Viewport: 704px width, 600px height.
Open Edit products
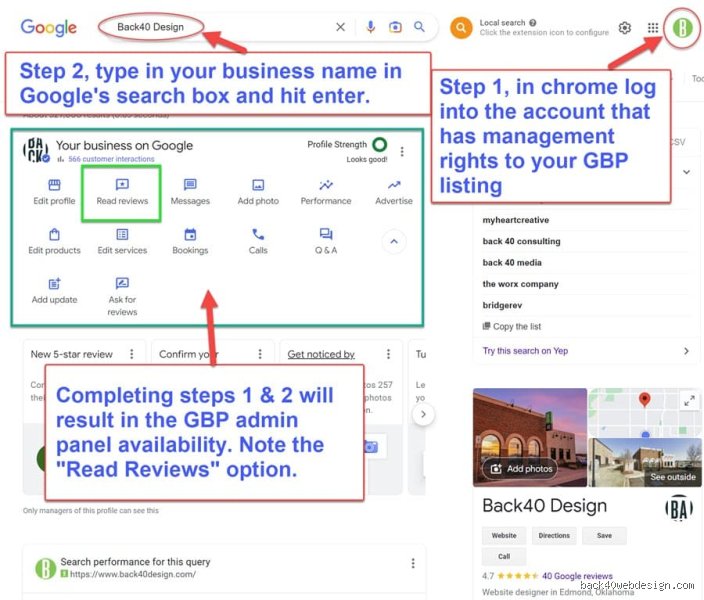(x=54, y=242)
